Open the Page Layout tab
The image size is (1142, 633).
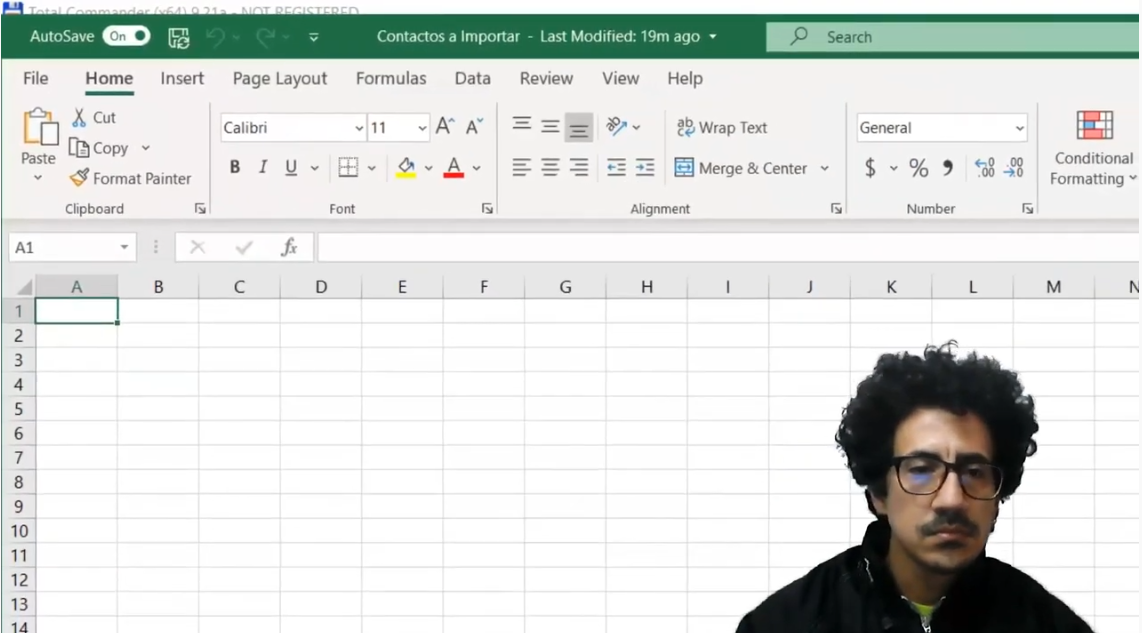(x=280, y=78)
